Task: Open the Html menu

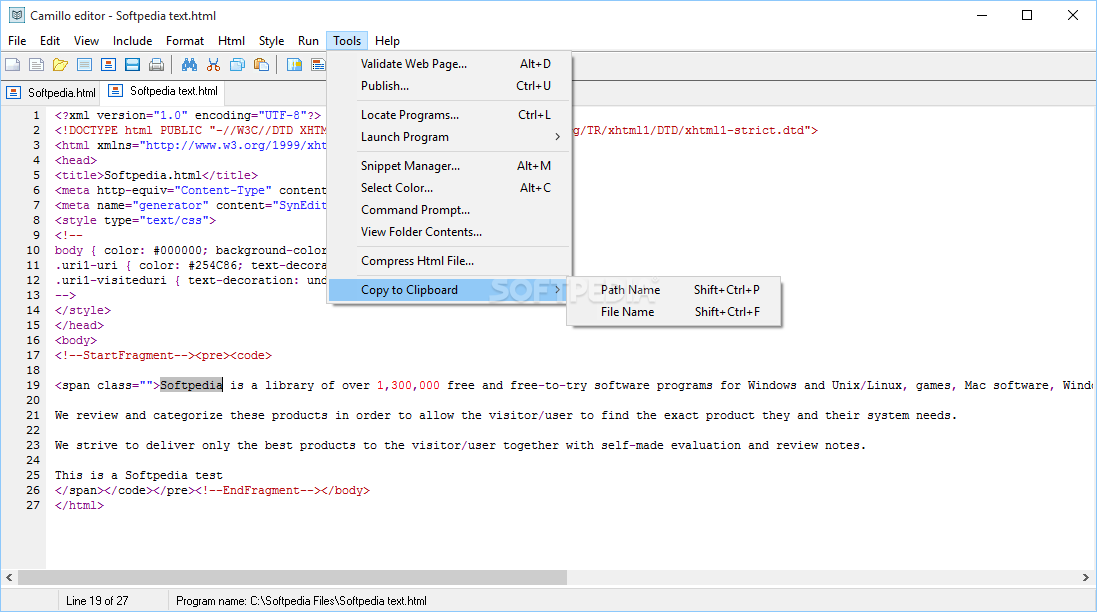Action: click(x=231, y=41)
